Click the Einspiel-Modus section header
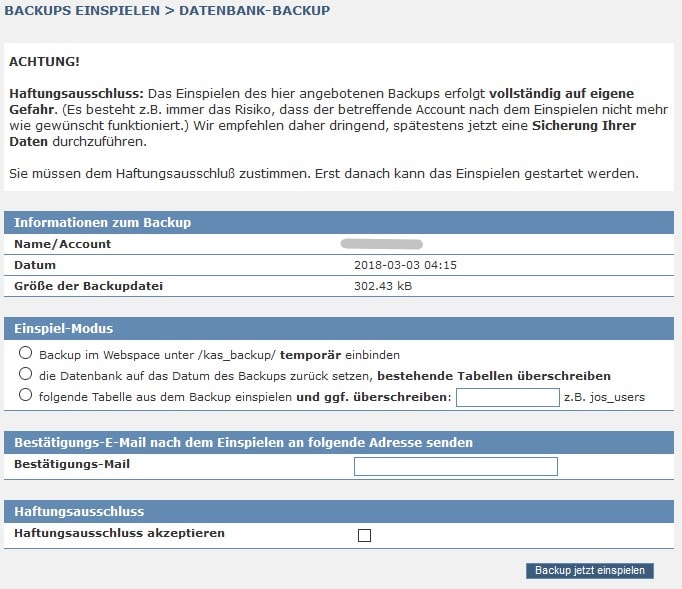682x589 pixels. 339,328
